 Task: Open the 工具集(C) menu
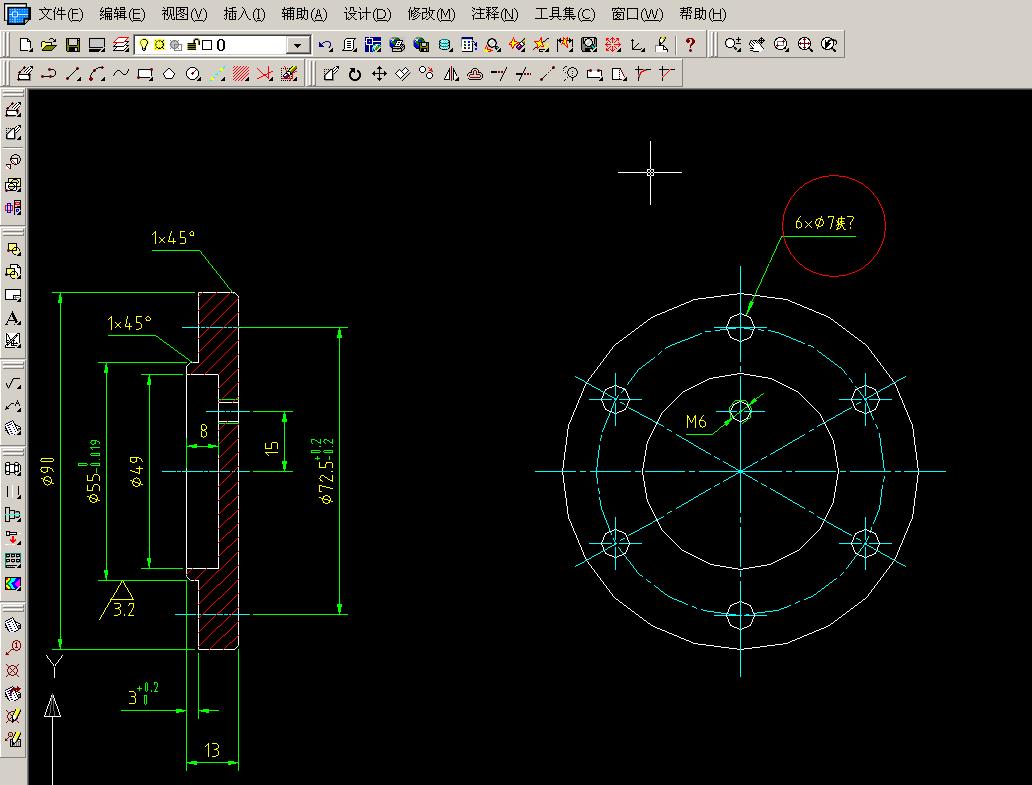565,14
